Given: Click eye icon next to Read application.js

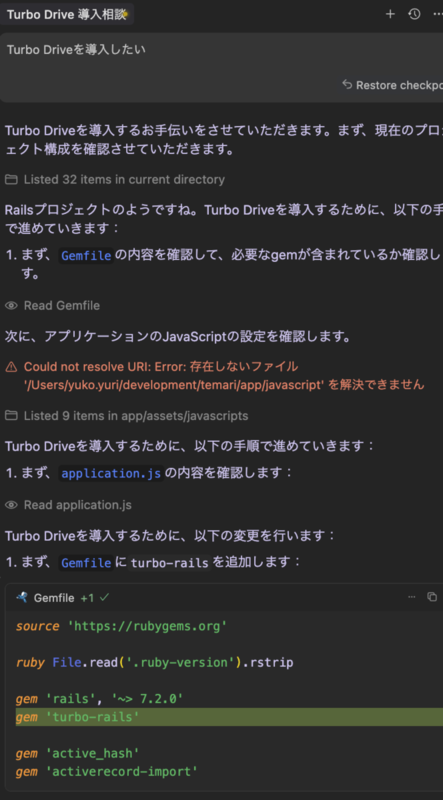Looking at the screenshot, I should [11, 505].
